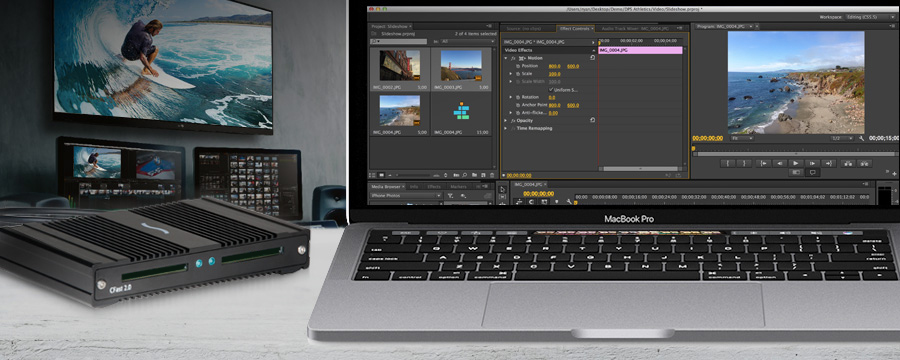Select the Effects tab
This screenshot has height=360, width=900.
point(434,187)
